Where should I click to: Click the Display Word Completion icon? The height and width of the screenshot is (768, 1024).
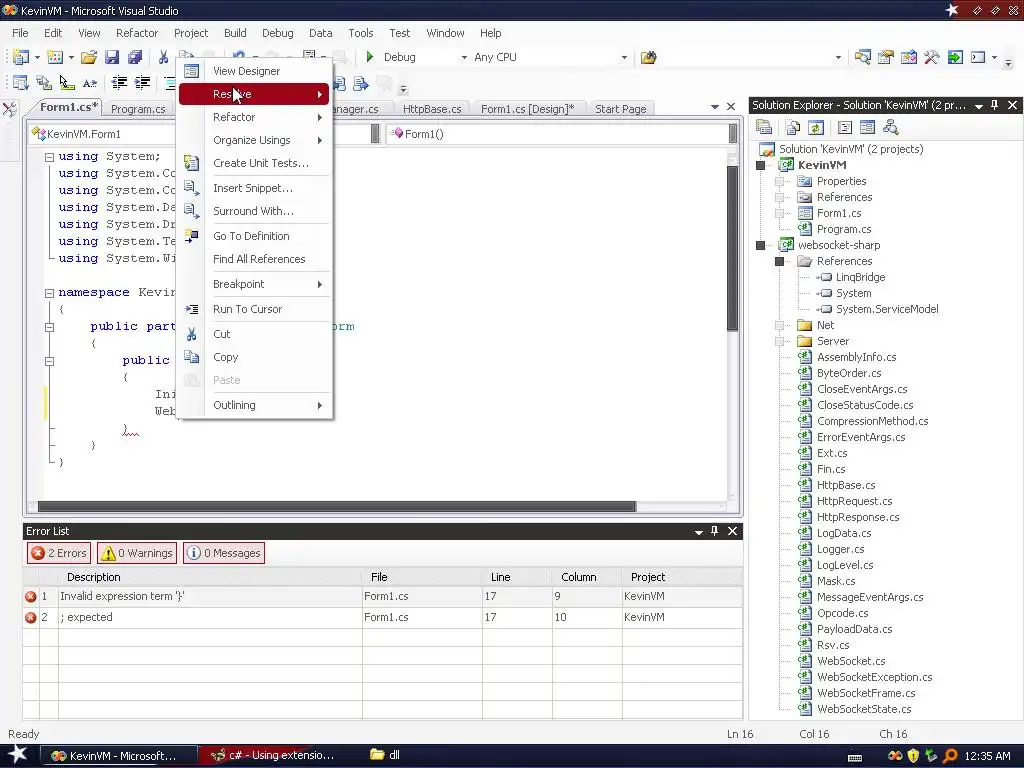(89, 83)
